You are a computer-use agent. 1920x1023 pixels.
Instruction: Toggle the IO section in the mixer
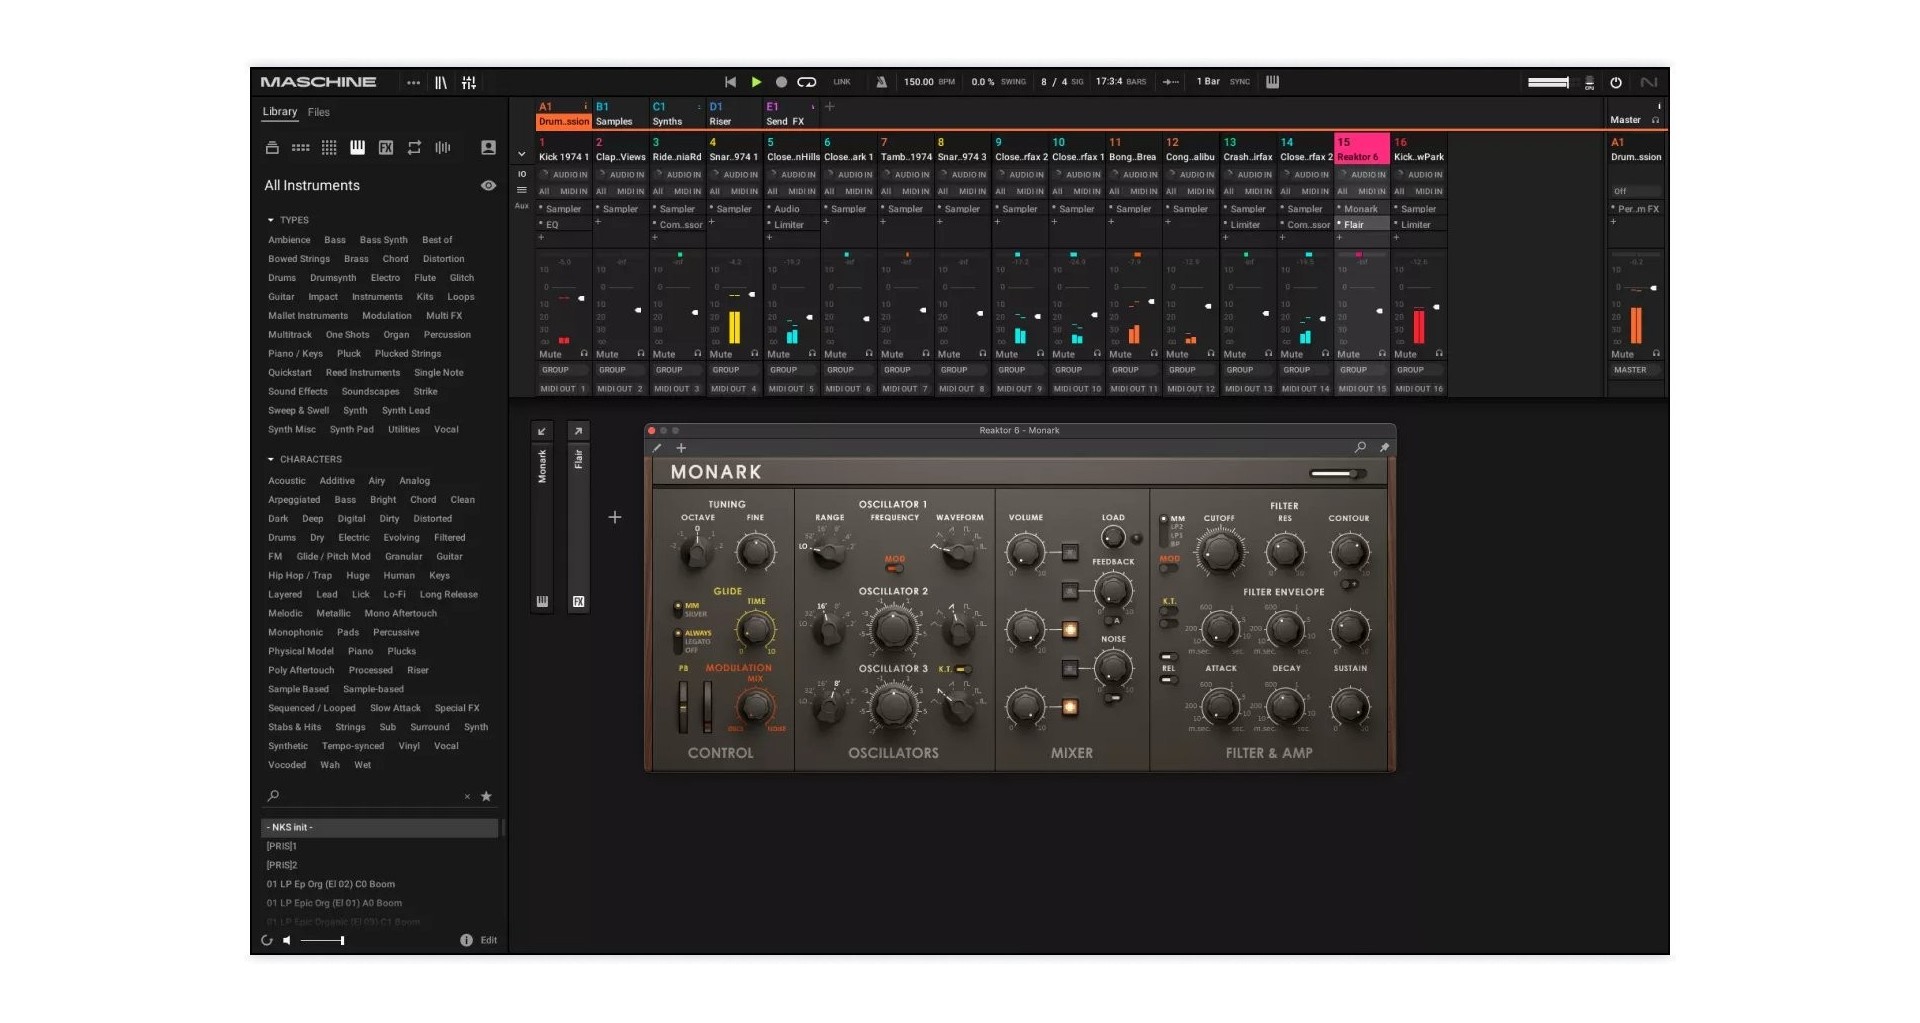point(521,174)
